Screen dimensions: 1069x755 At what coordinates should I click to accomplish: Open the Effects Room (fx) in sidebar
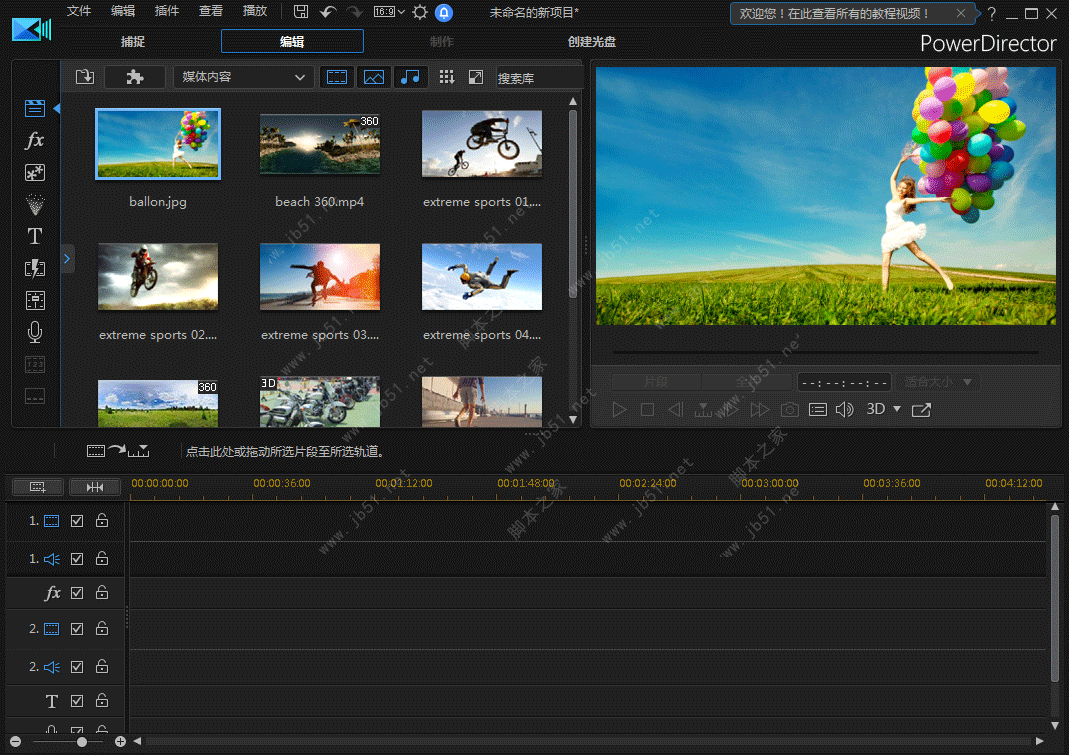pyautogui.click(x=35, y=140)
